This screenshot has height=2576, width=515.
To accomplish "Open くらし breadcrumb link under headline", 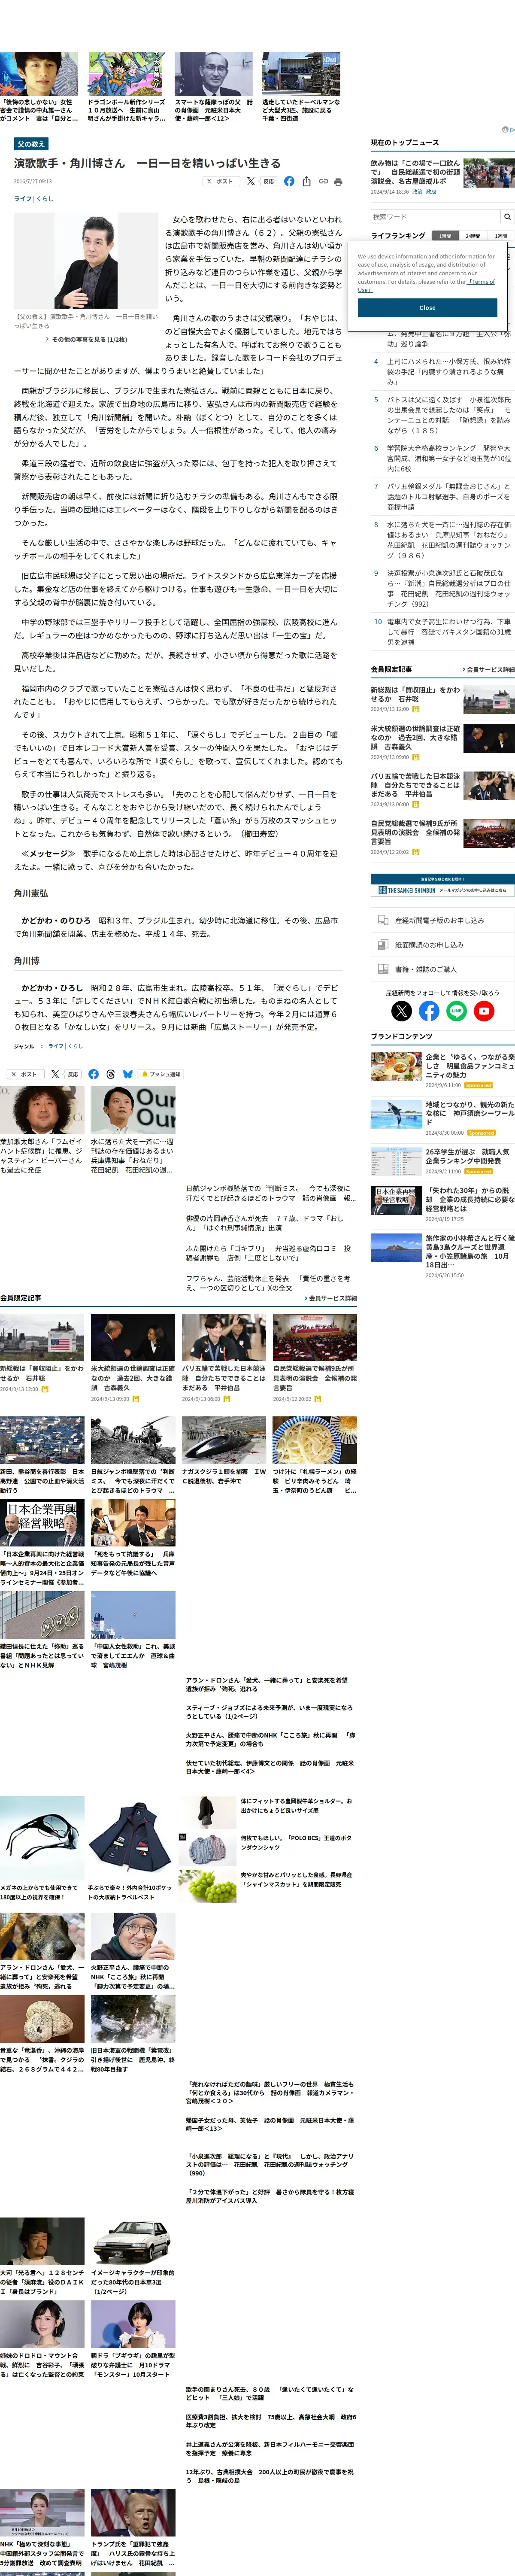I will 45,199.
